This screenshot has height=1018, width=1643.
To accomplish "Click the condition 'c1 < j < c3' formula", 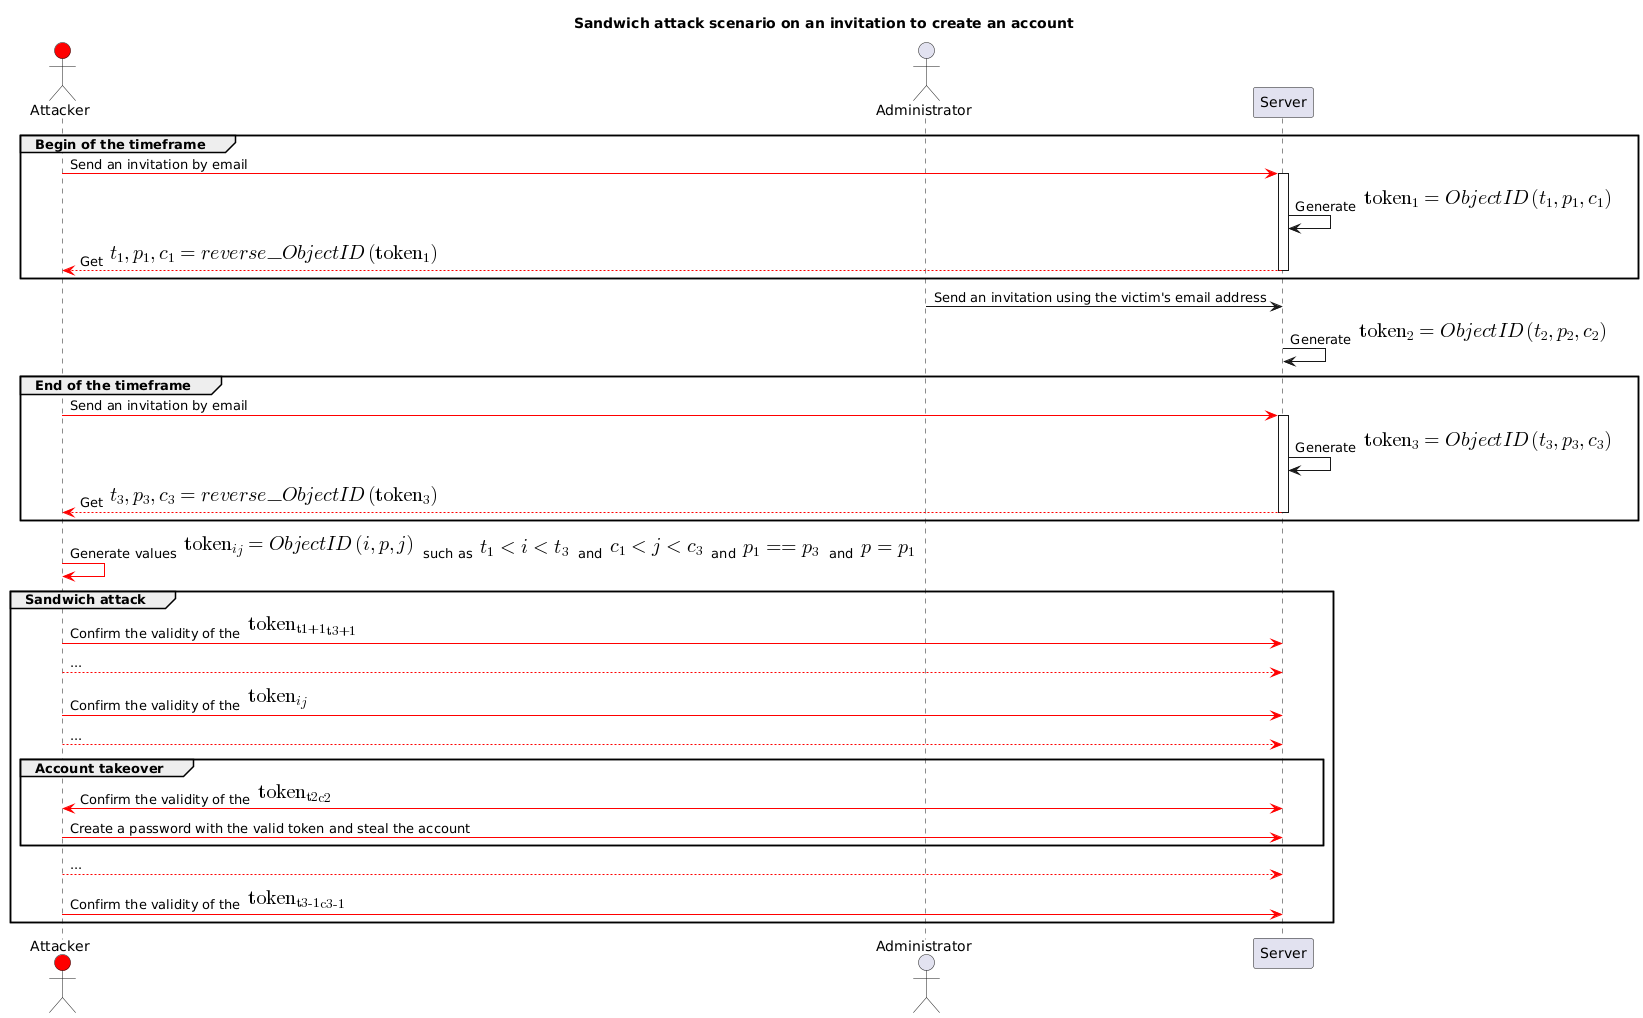I will (x=656, y=548).
